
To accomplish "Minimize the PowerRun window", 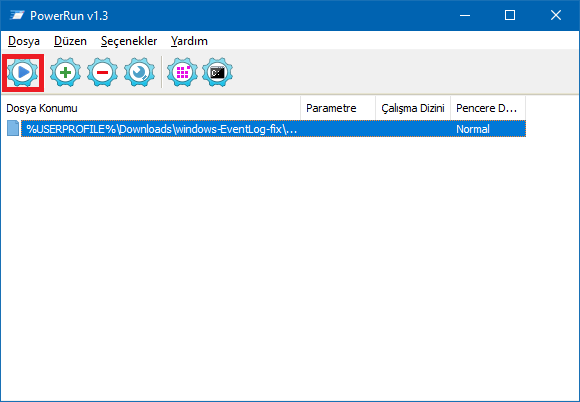I will [465, 16].
